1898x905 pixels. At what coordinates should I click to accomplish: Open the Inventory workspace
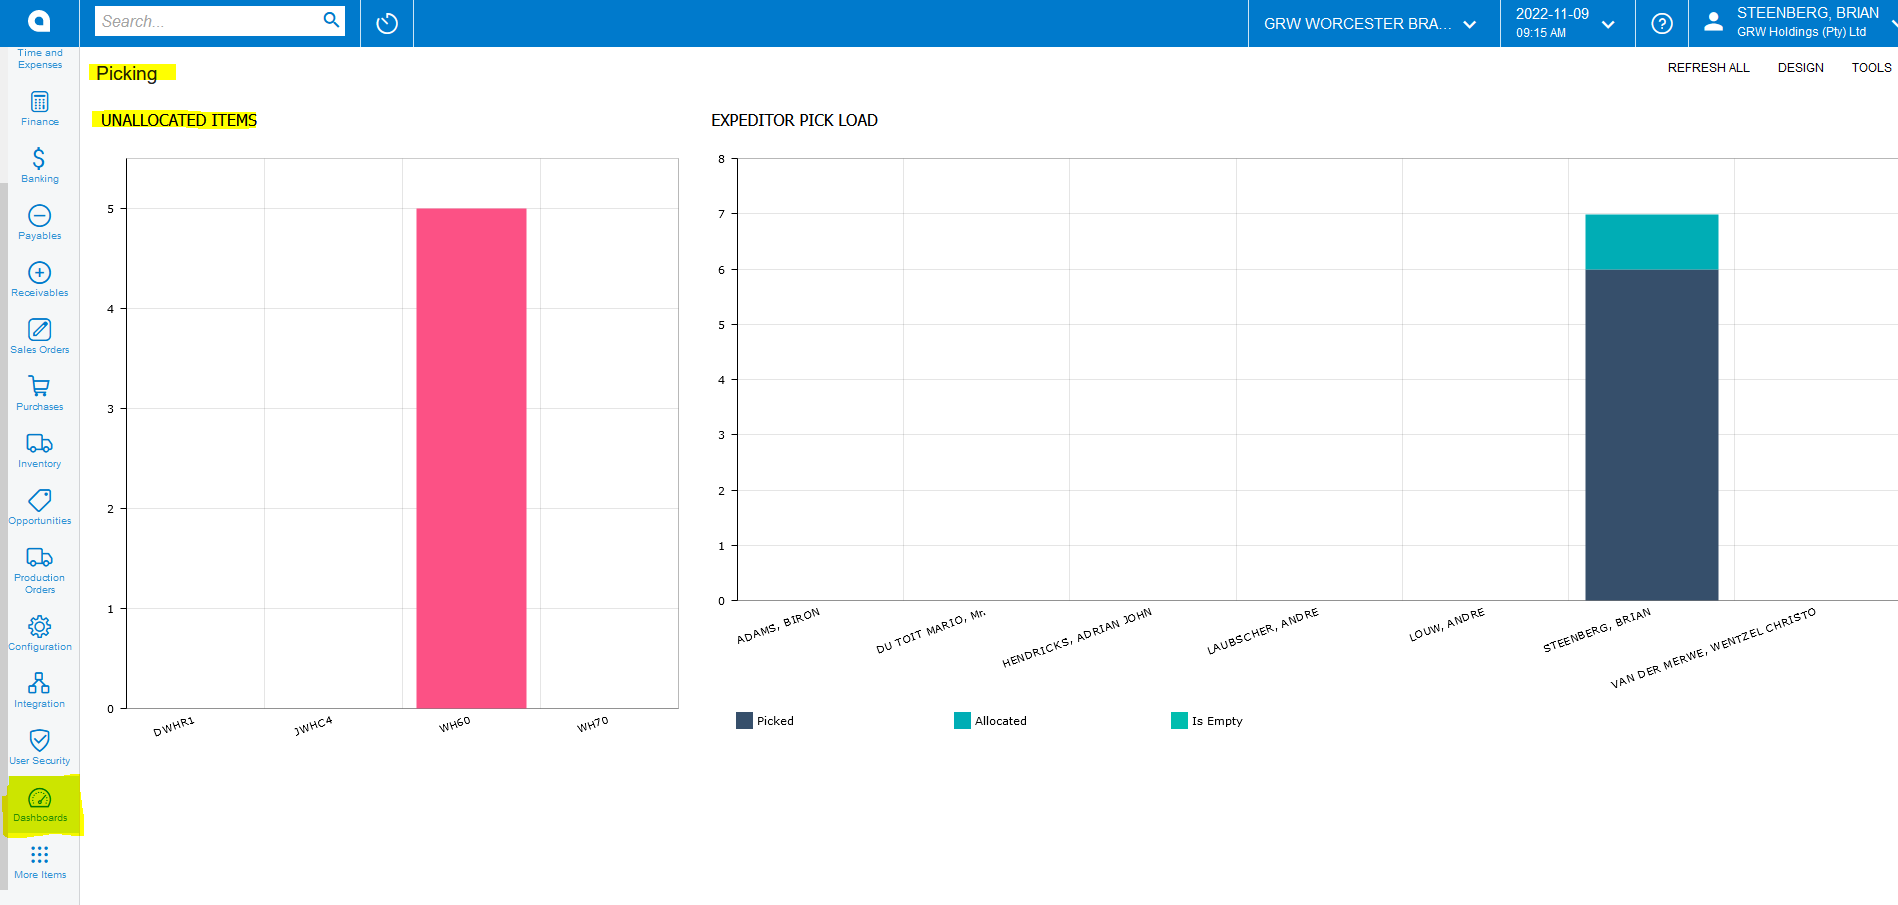tap(39, 450)
